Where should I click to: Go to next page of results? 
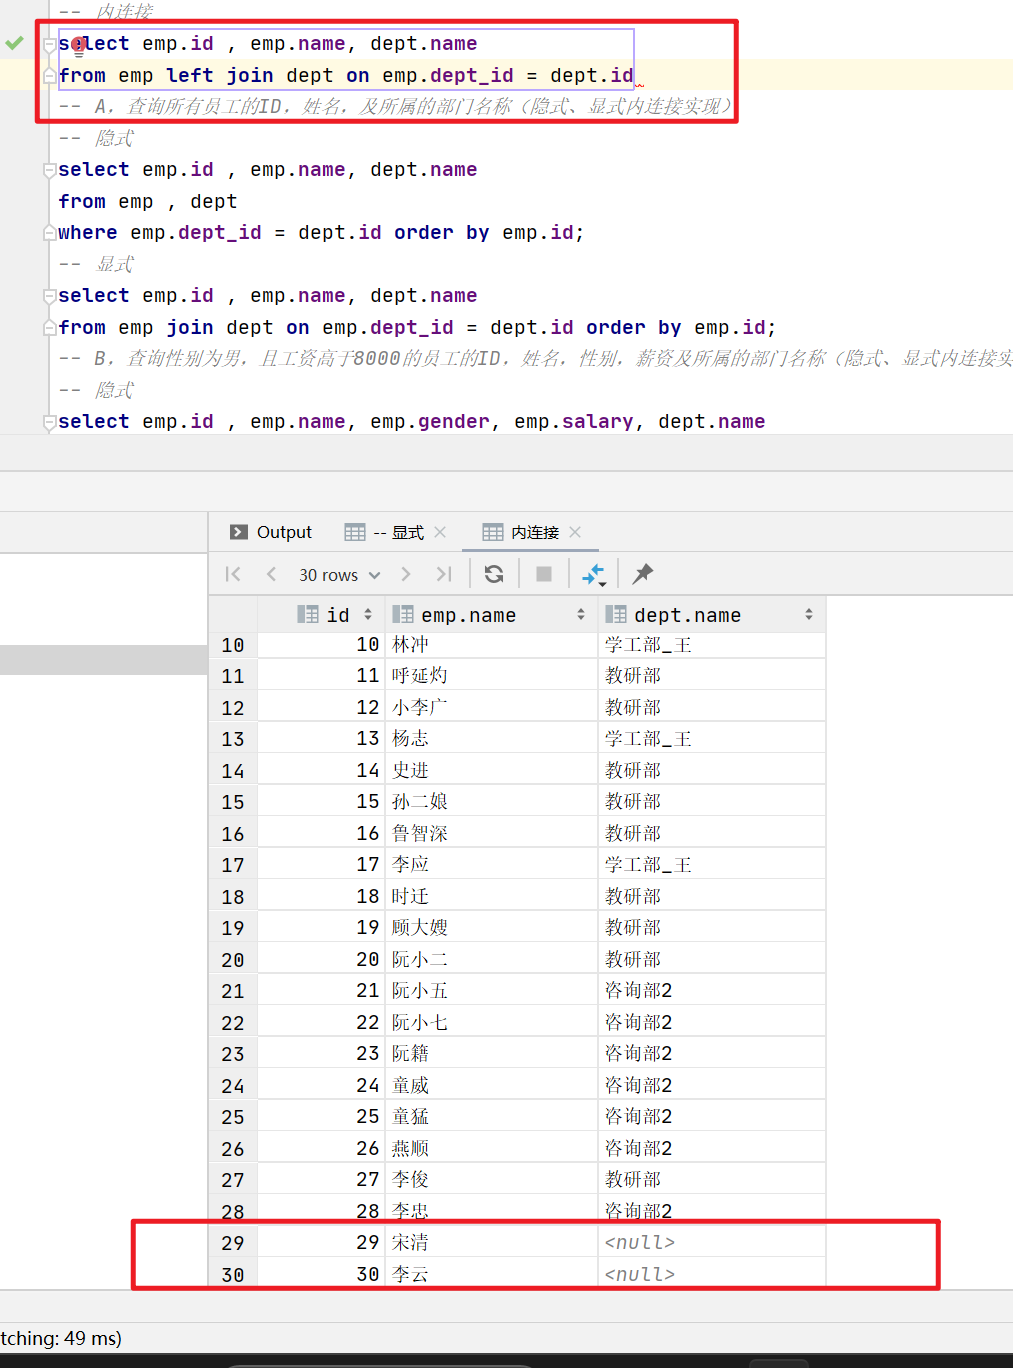click(405, 574)
